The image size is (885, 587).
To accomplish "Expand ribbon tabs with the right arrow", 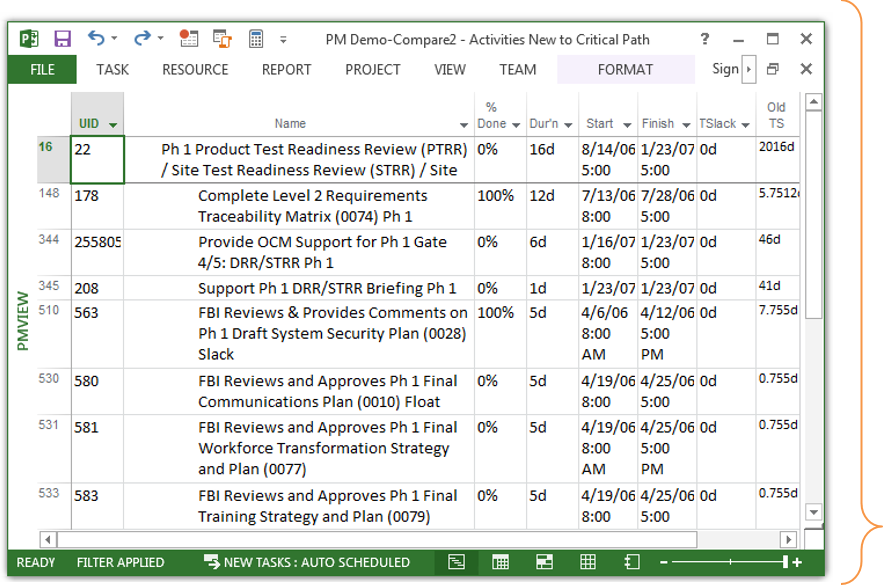I will (749, 69).
